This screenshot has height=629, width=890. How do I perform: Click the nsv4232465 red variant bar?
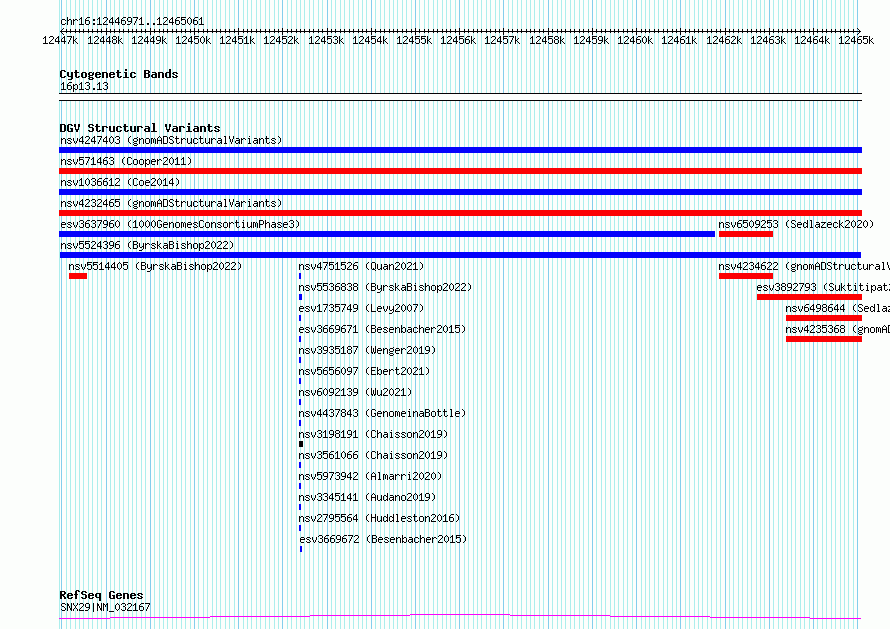coord(460,213)
